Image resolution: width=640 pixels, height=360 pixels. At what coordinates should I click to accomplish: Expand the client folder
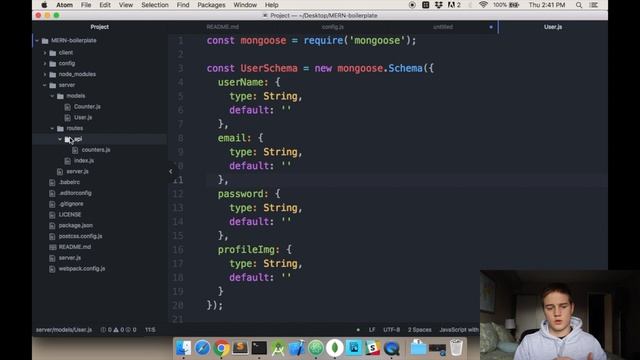pos(45,53)
